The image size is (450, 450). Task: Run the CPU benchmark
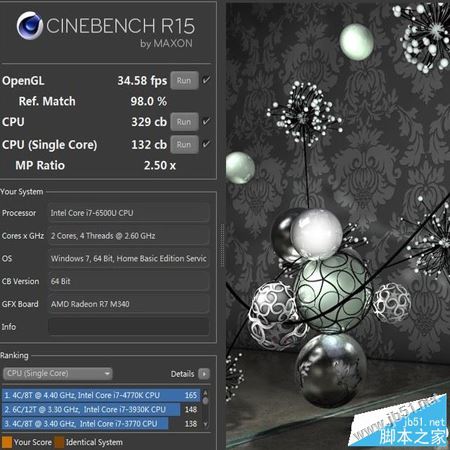click(184, 122)
